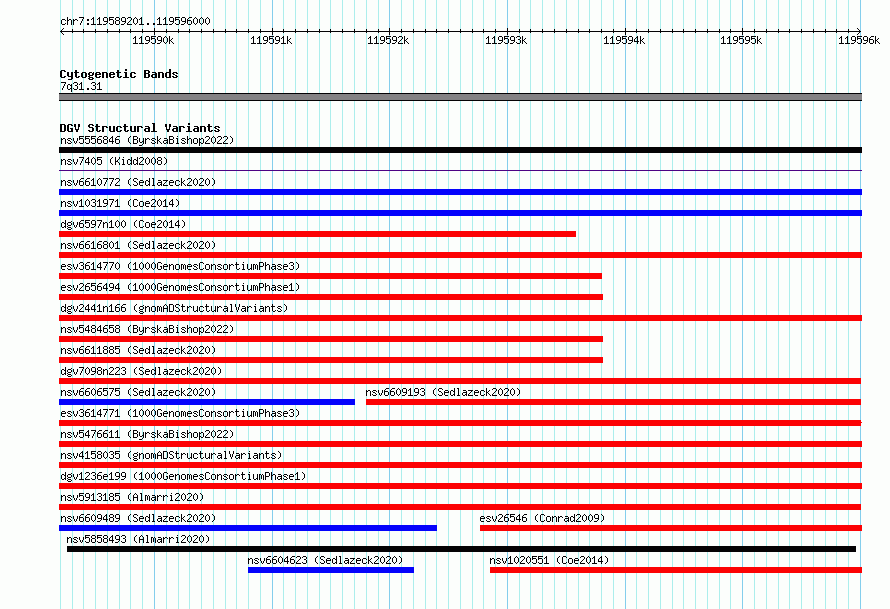Click the red esv26546 variant bar

tap(671, 528)
